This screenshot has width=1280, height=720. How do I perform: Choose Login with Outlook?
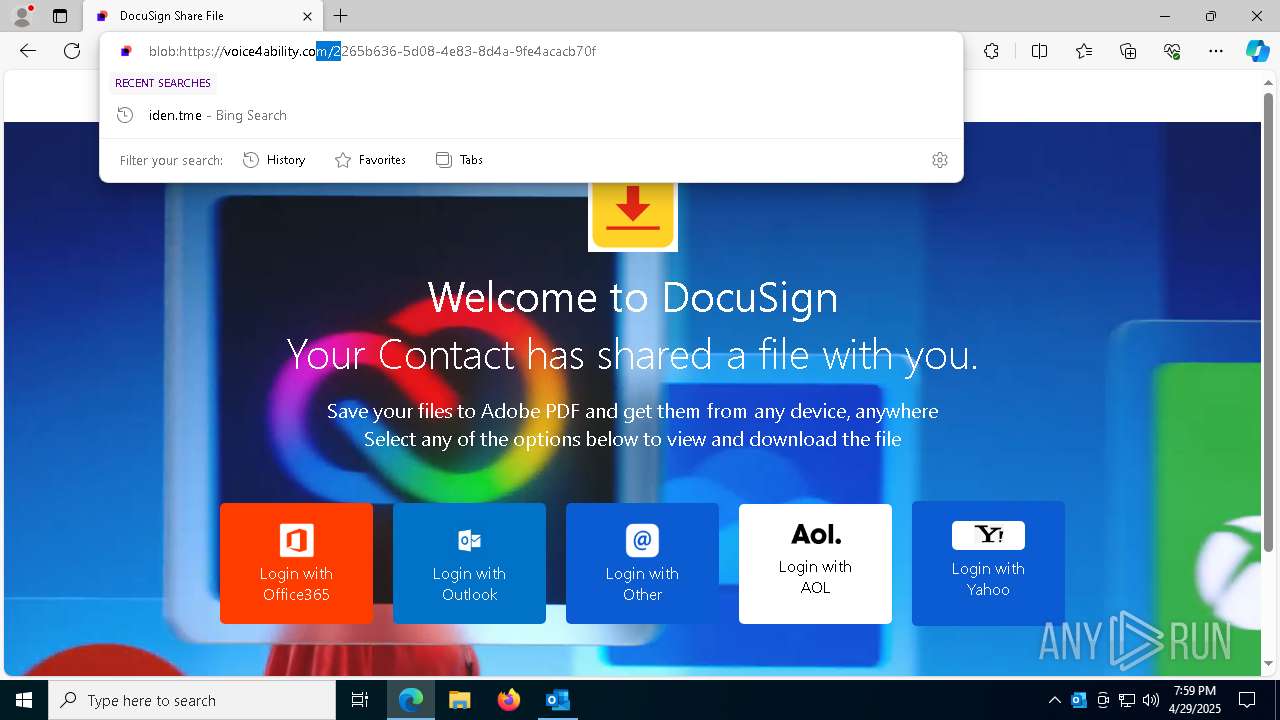click(469, 563)
